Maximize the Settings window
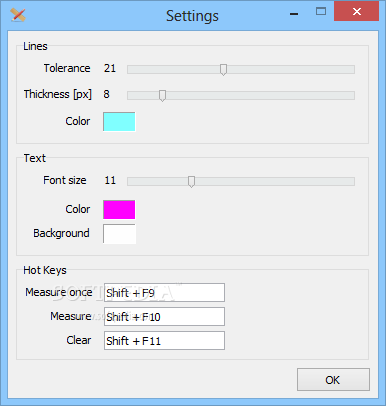 pos(321,12)
